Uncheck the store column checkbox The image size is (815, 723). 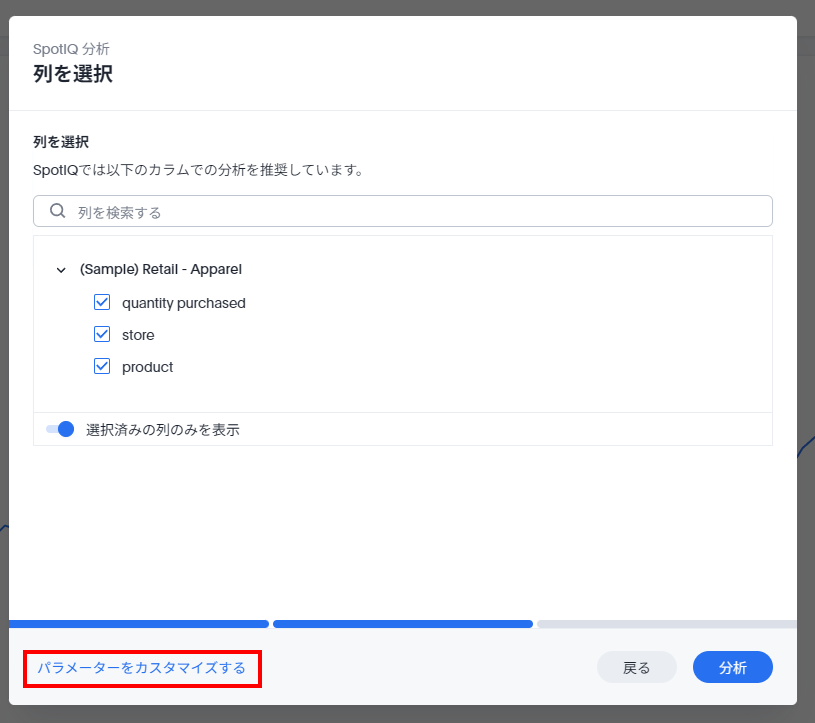[102, 334]
